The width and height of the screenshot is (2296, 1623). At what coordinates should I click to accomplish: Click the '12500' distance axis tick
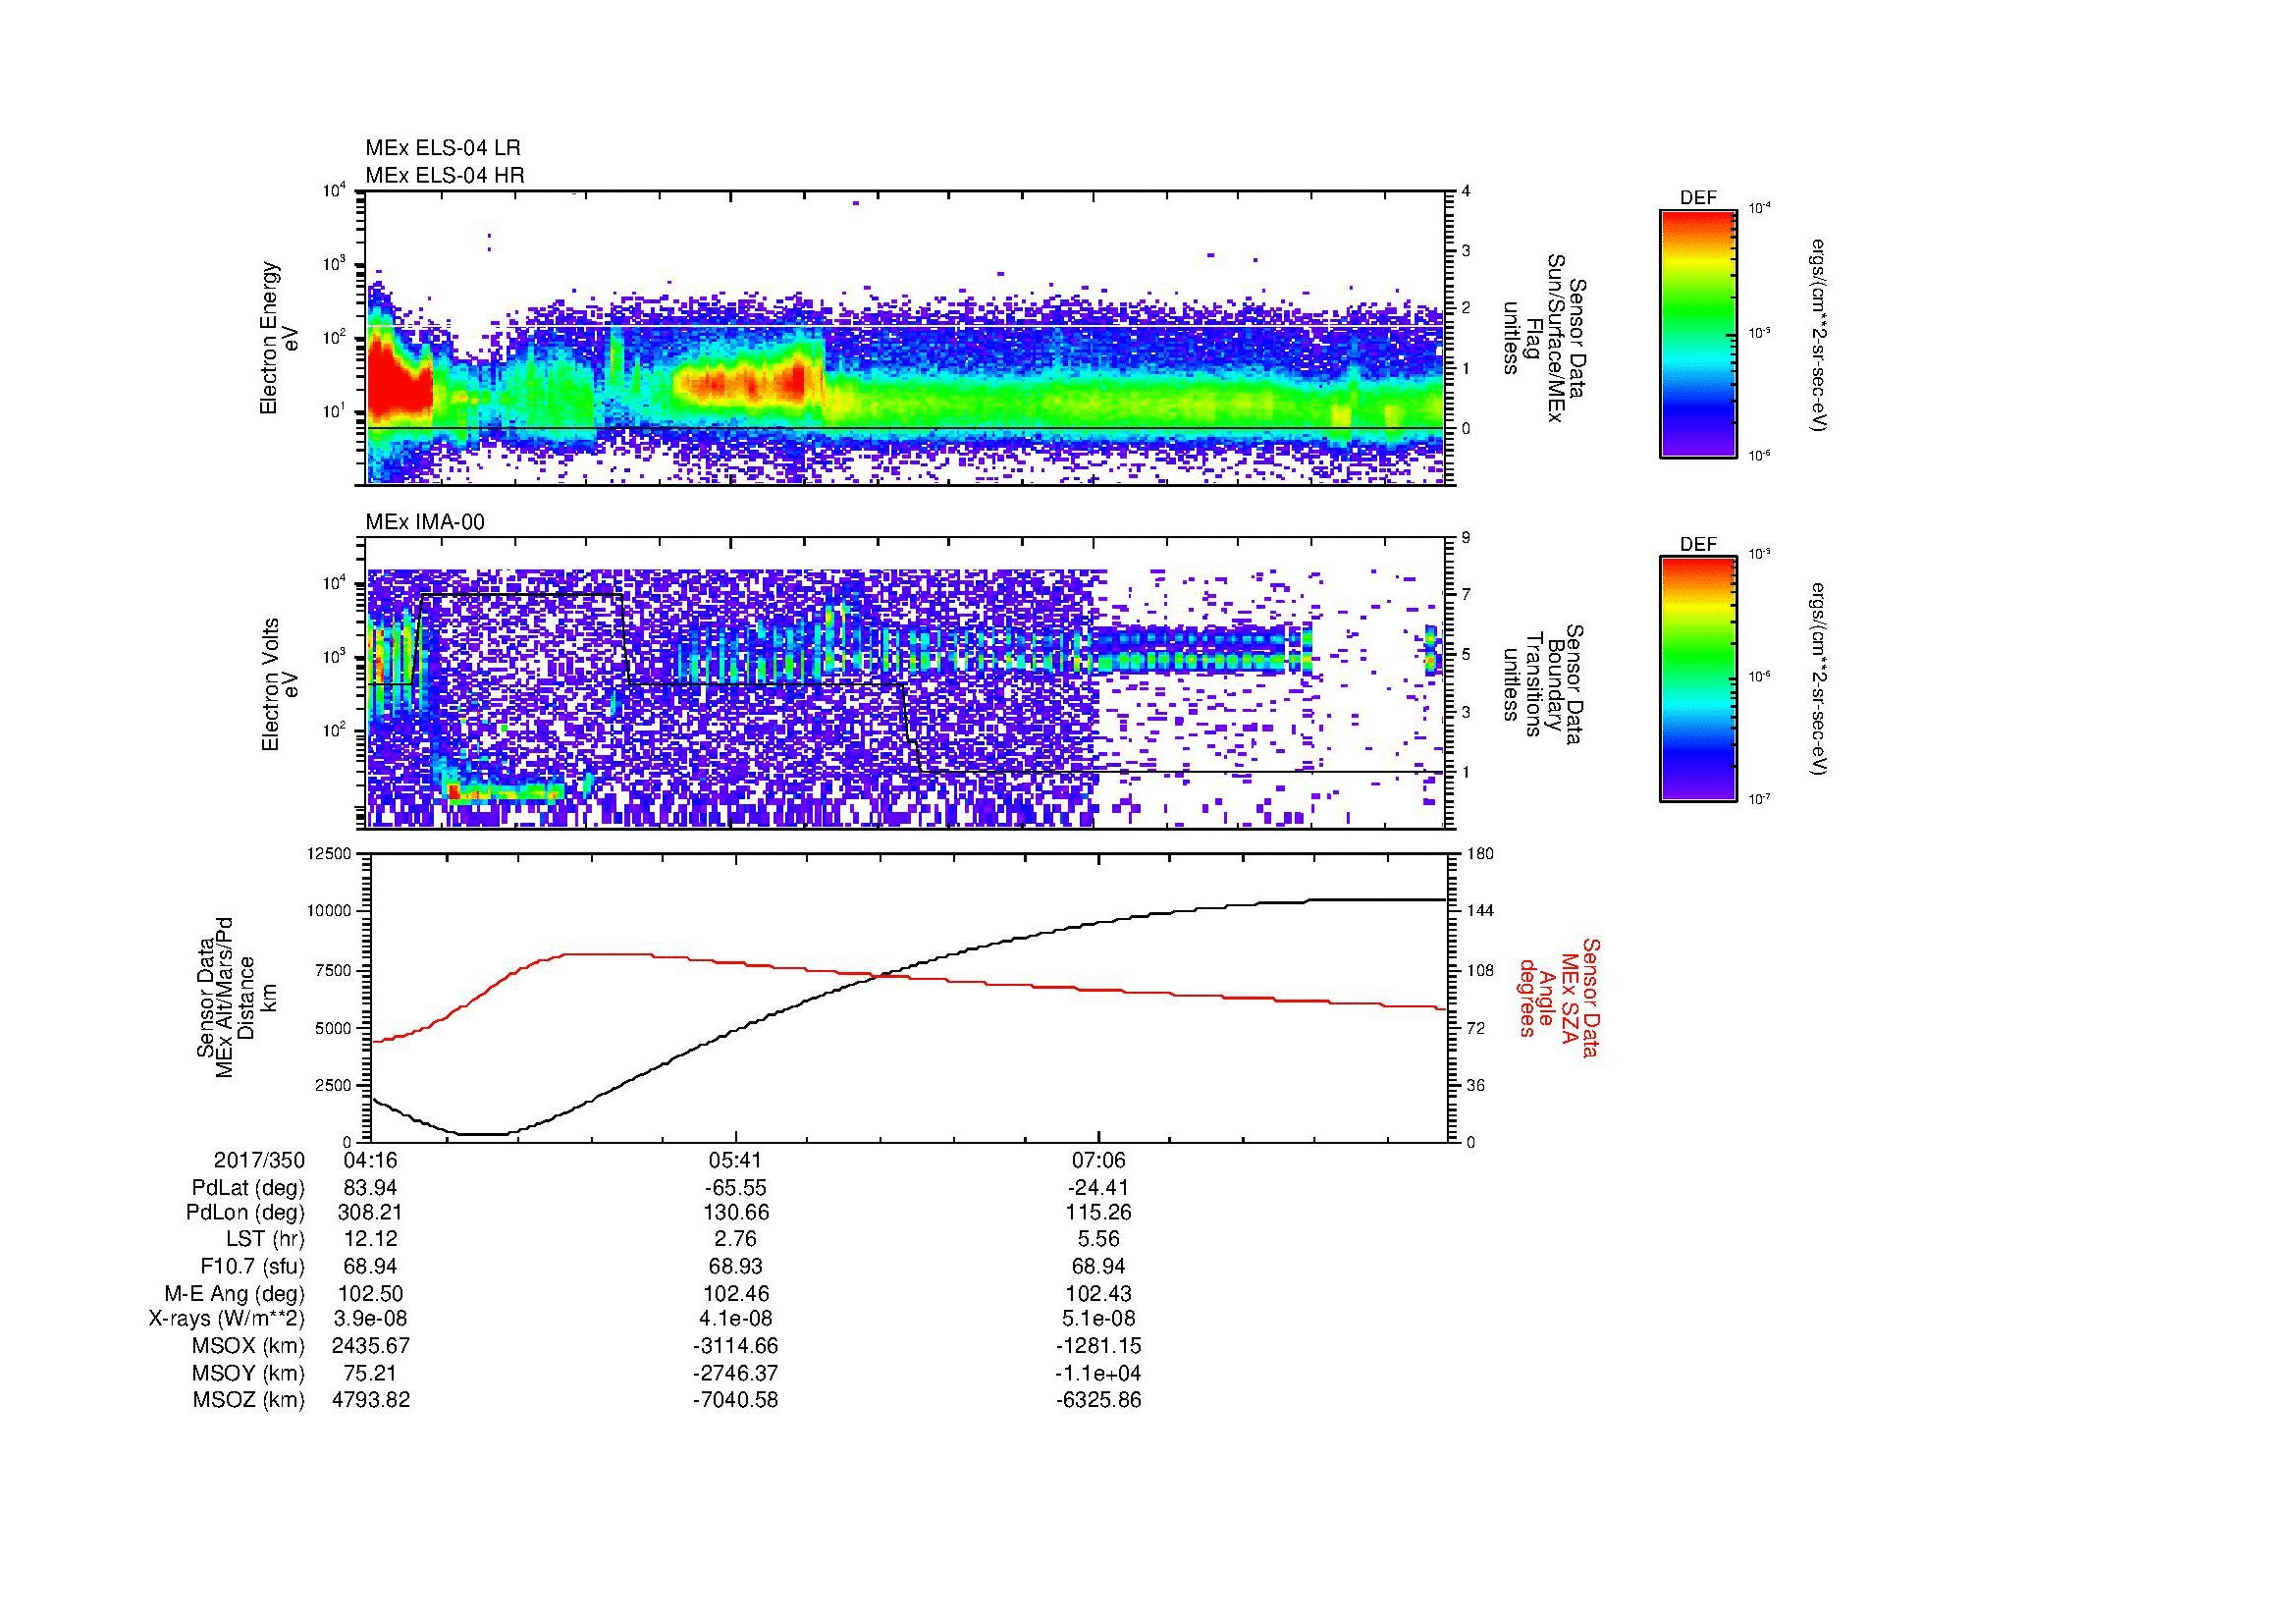pyautogui.click(x=331, y=853)
